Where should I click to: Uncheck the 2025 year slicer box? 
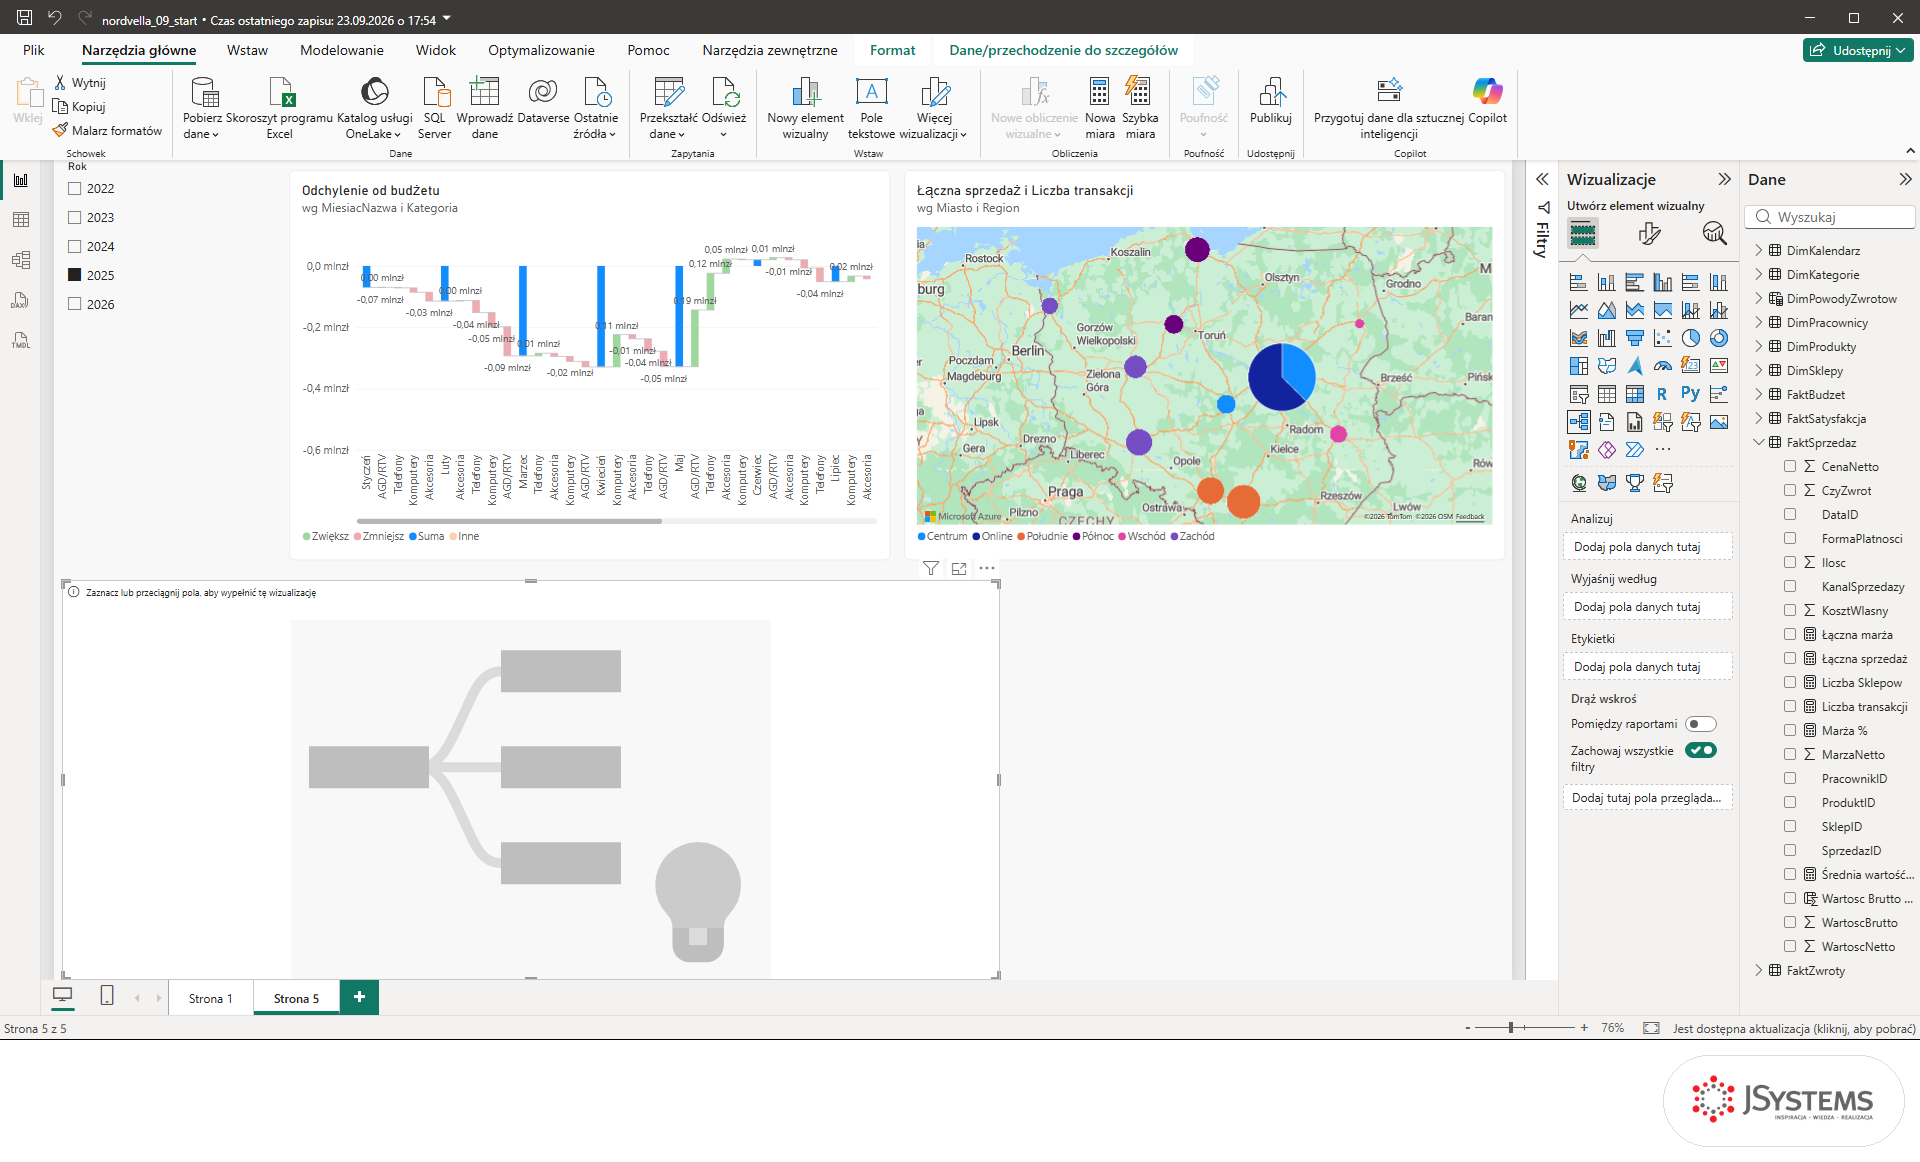[x=74, y=275]
